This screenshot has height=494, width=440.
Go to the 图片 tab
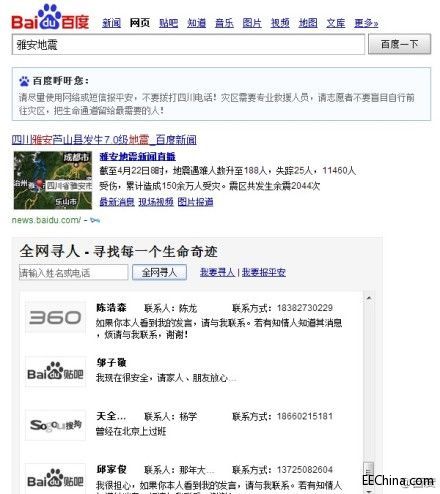(x=252, y=23)
